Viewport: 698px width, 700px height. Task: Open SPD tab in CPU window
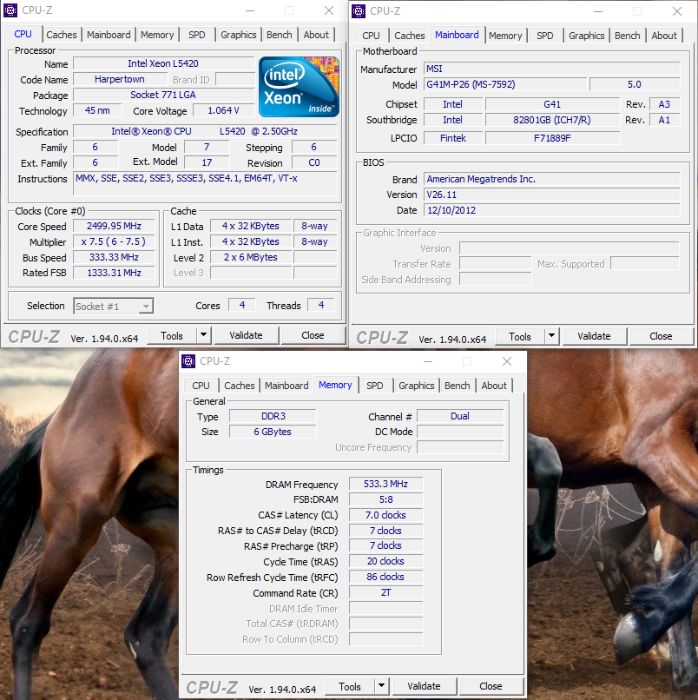pyautogui.click(x=197, y=35)
